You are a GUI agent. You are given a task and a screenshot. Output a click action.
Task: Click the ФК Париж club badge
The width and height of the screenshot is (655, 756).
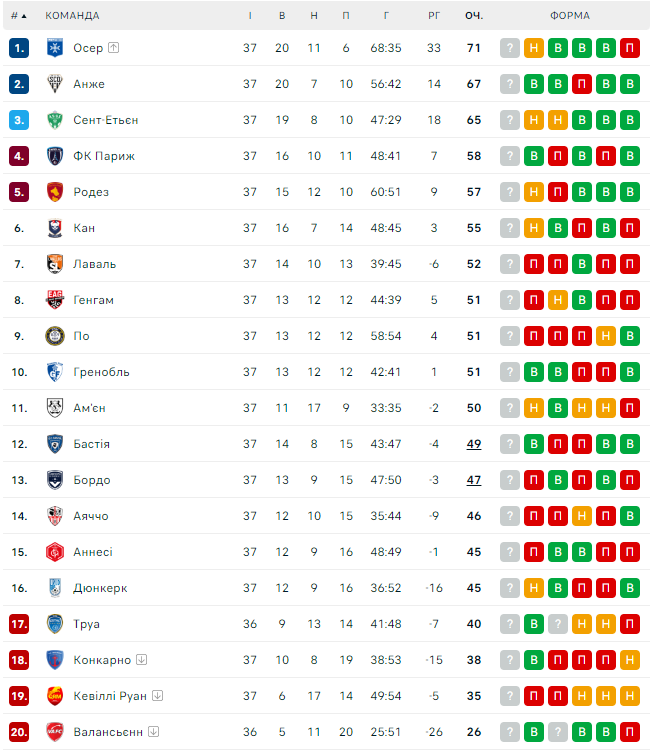coord(55,156)
